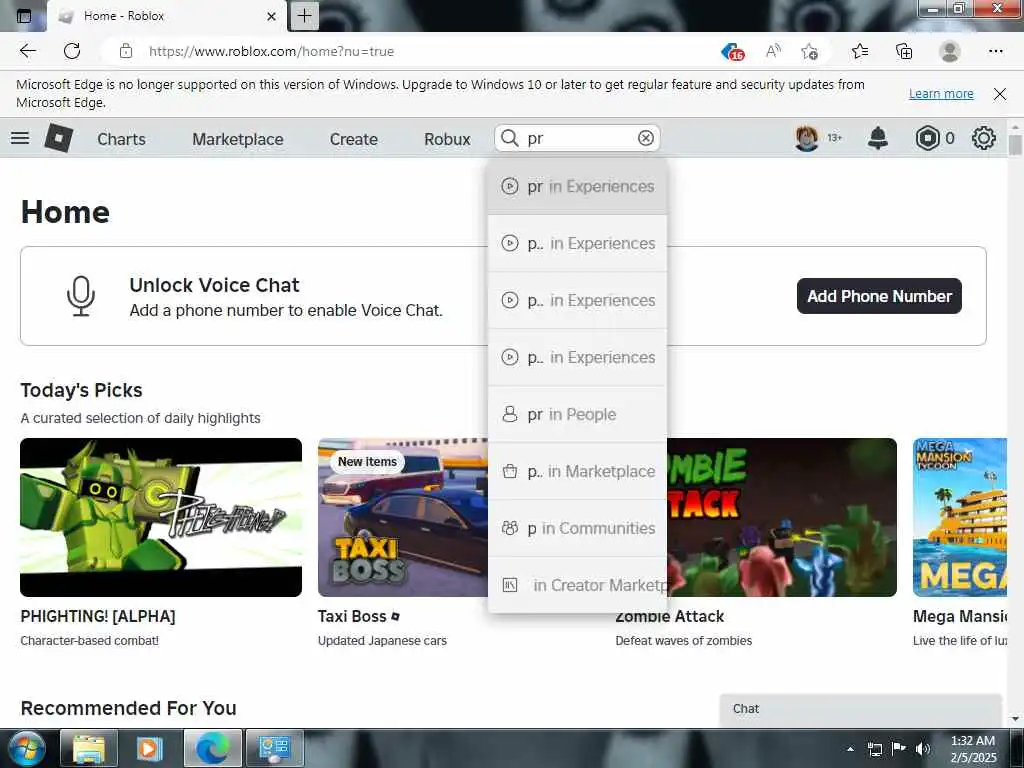Open the Mega Mansion Tycoon thumbnail
Image resolution: width=1024 pixels, height=768 pixels.
click(x=960, y=517)
